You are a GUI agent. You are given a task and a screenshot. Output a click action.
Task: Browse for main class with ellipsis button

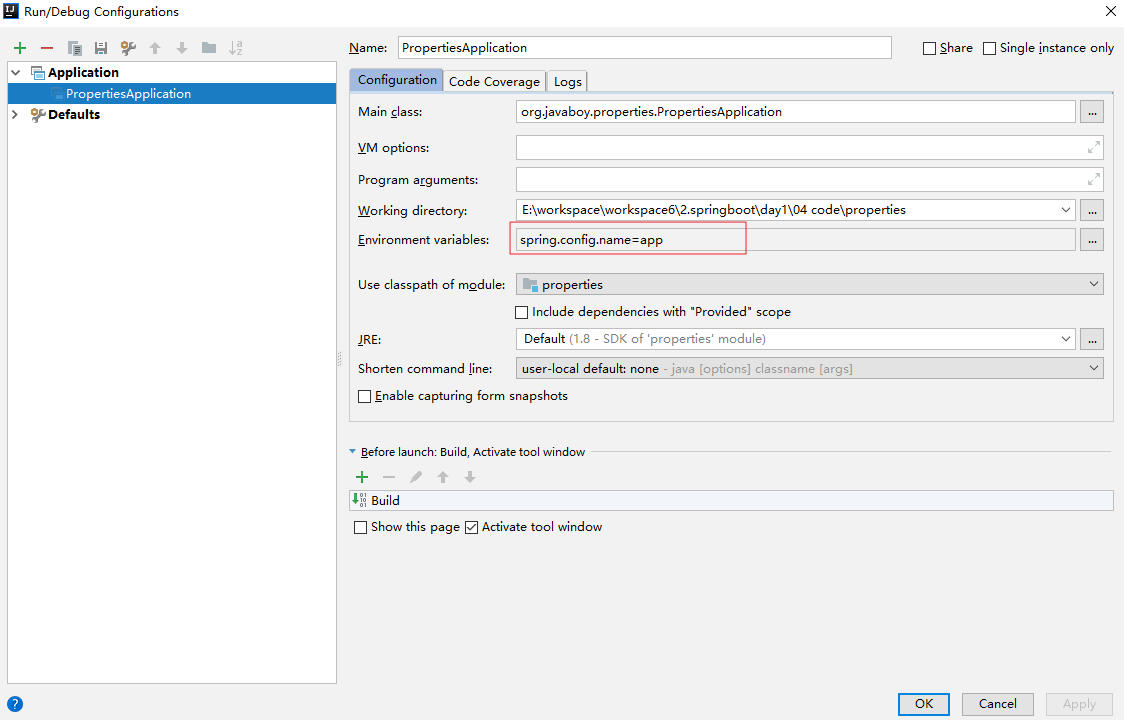(1091, 112)
